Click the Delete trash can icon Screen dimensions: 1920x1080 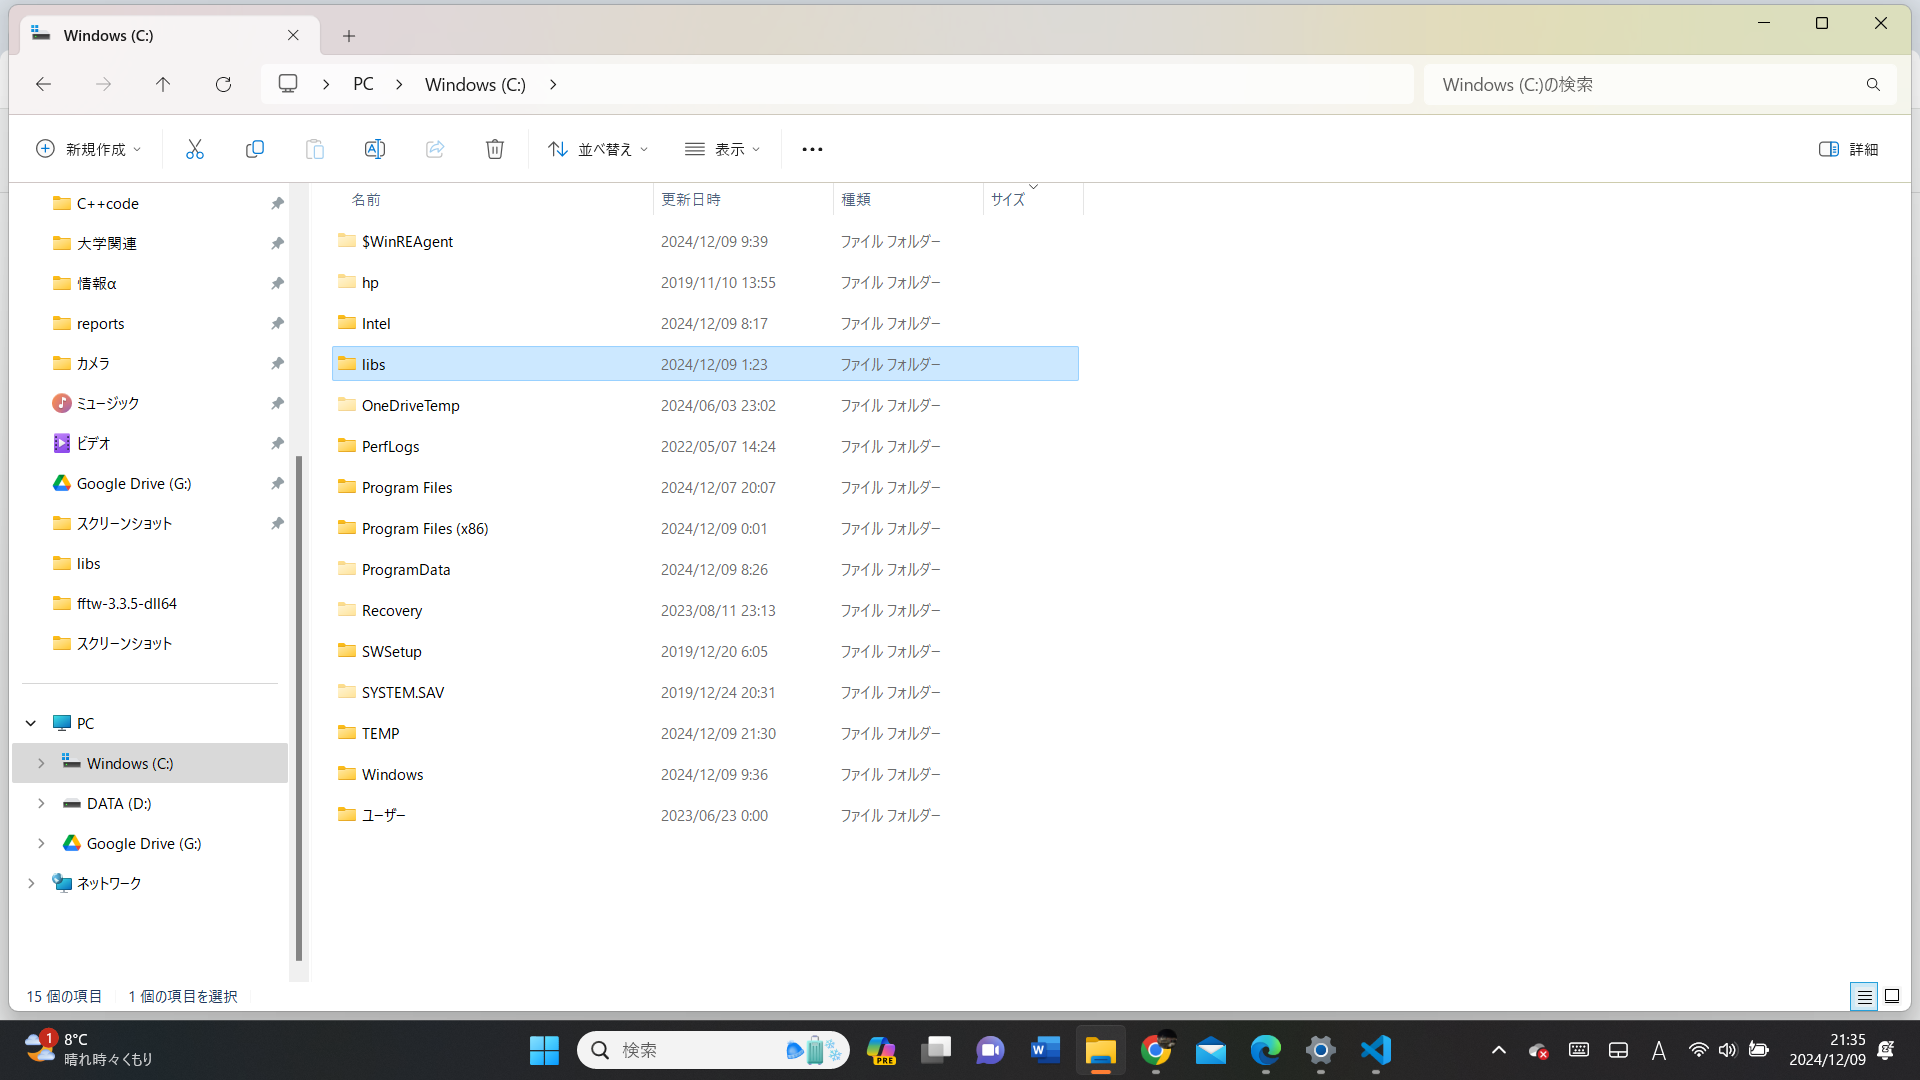pyautogui.click(x=494, y=149)
